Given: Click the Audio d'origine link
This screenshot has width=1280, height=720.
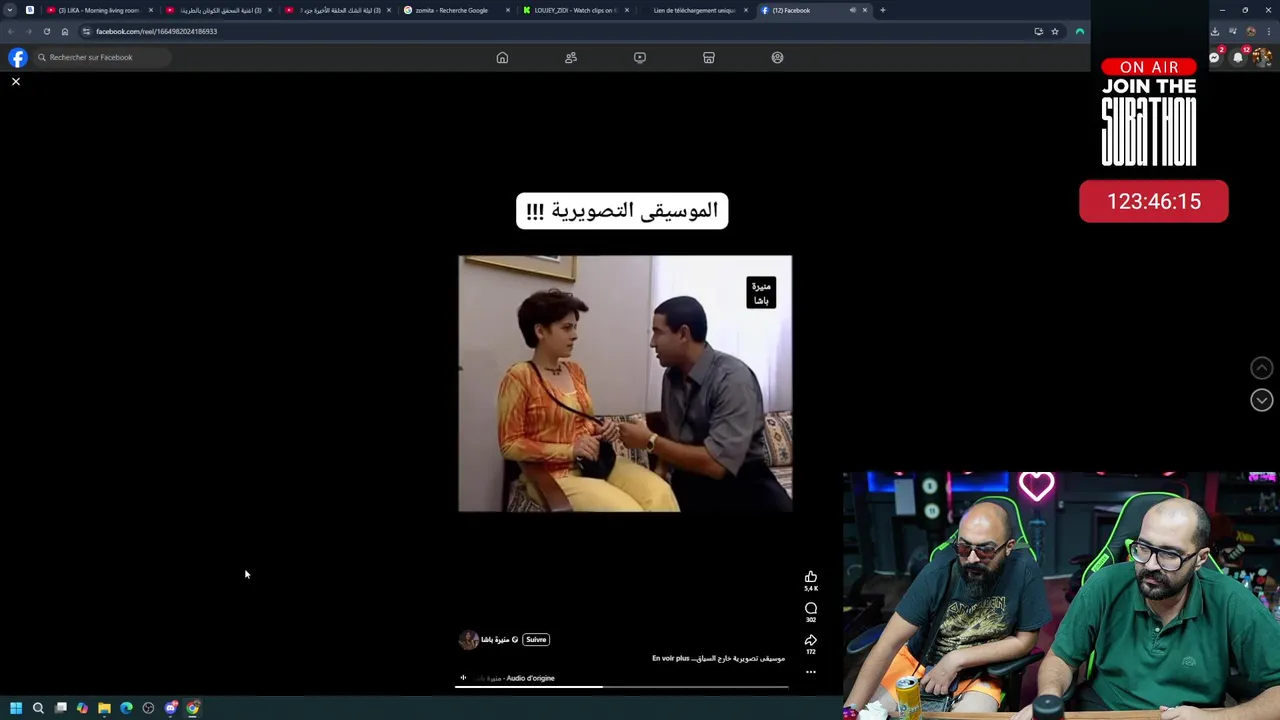Looking at the screenshot, I should point(530,678).
